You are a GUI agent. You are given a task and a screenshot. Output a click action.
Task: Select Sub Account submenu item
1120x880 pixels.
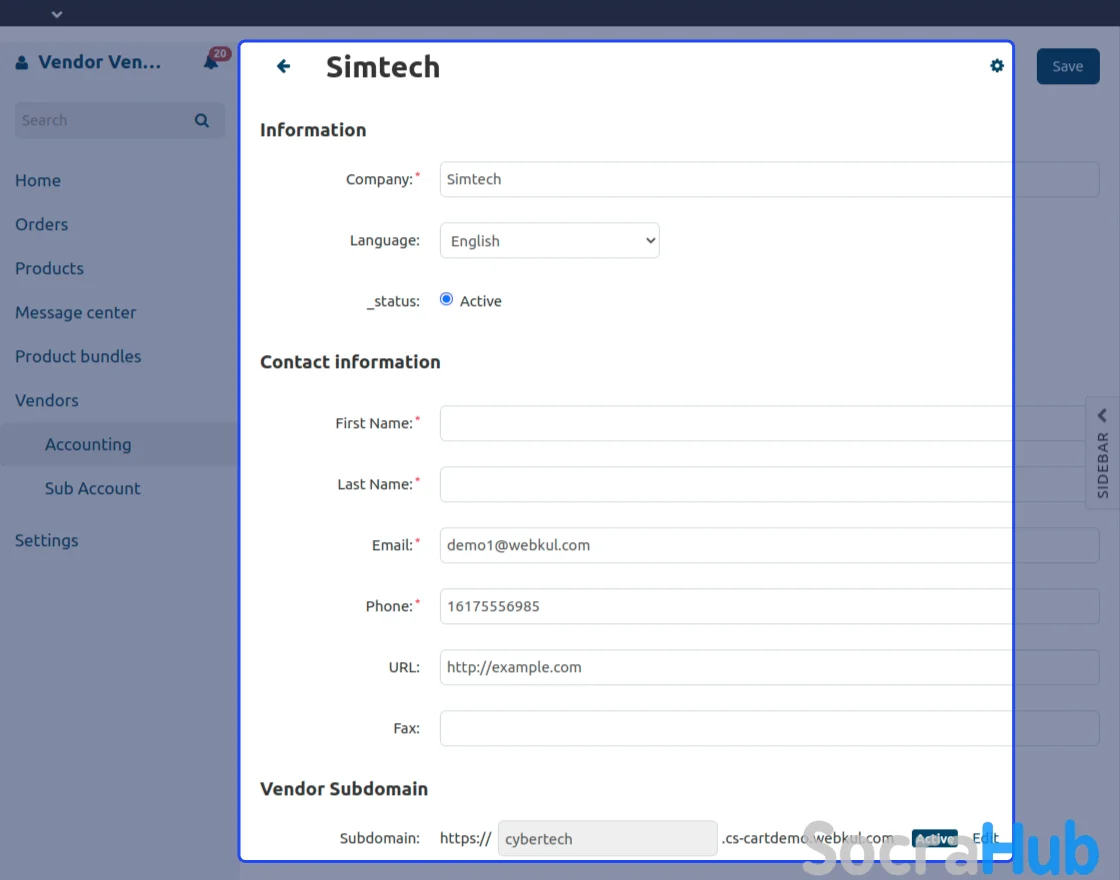(93, 489)
